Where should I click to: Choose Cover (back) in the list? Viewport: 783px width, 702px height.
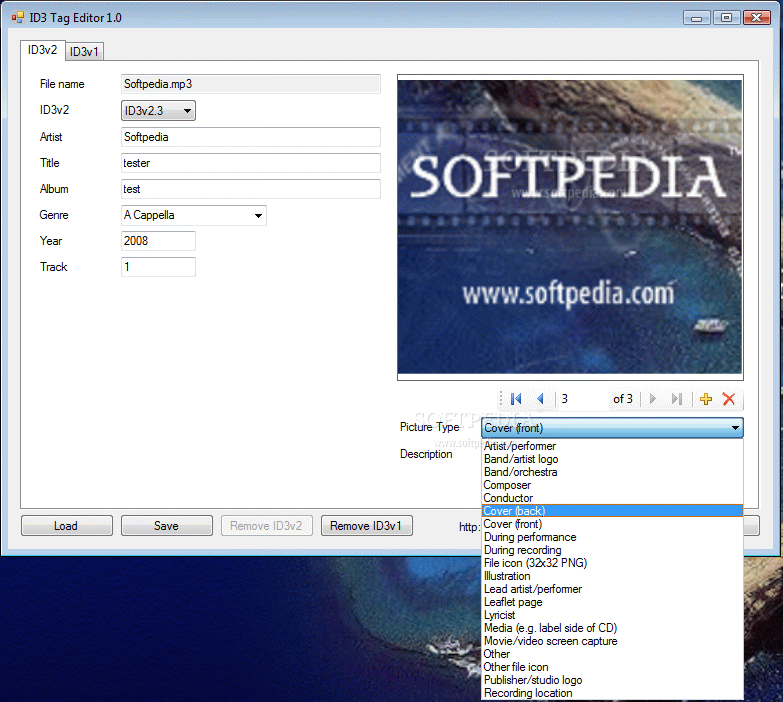(612, 511)
